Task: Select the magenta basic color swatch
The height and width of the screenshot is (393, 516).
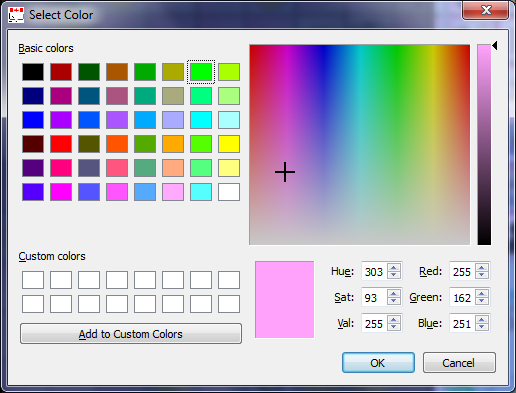Action: [x=61, y=192]
